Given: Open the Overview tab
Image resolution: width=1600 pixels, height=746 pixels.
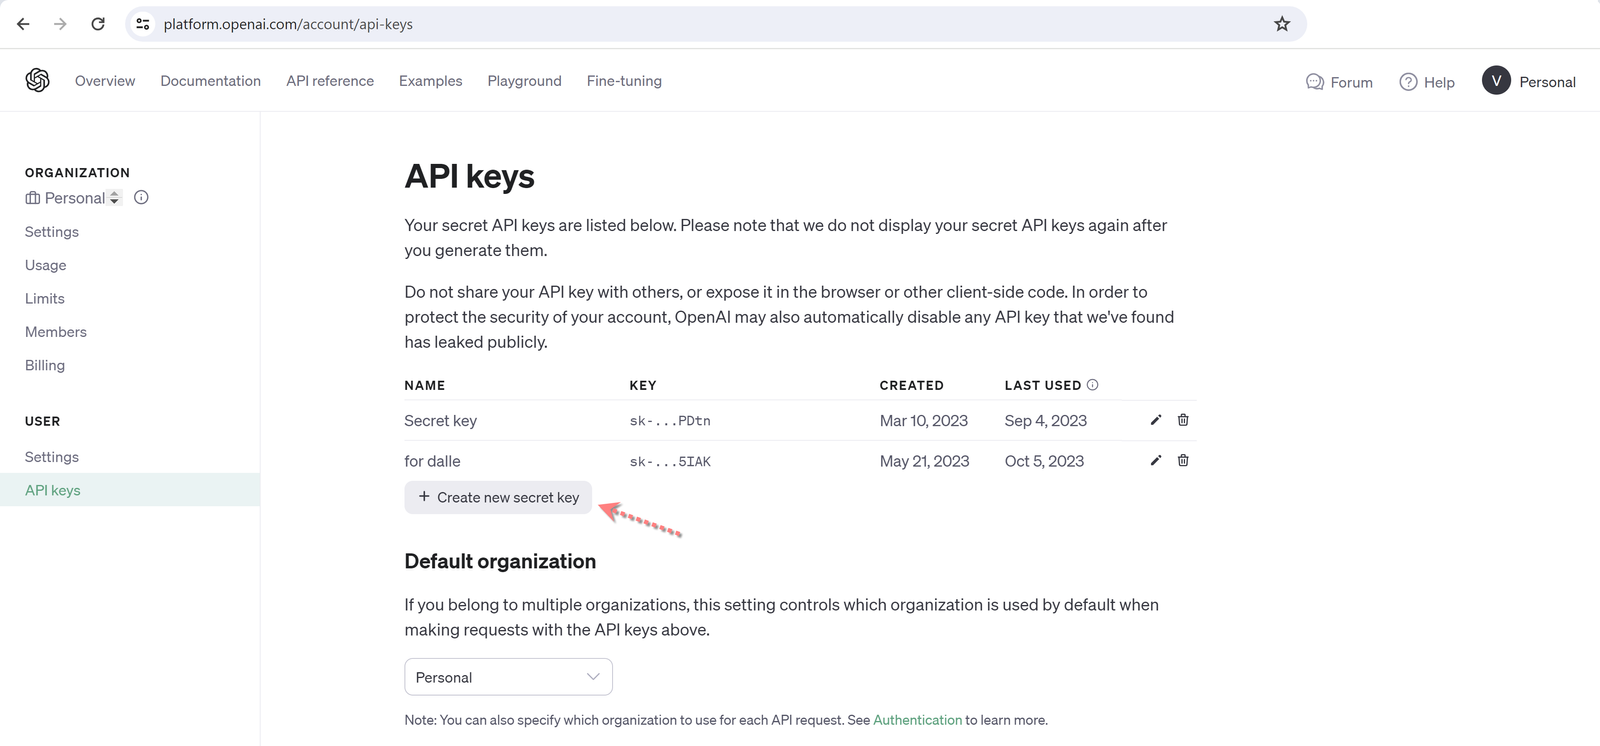Looking at the screenshot, I should click(x=105, y=81).
